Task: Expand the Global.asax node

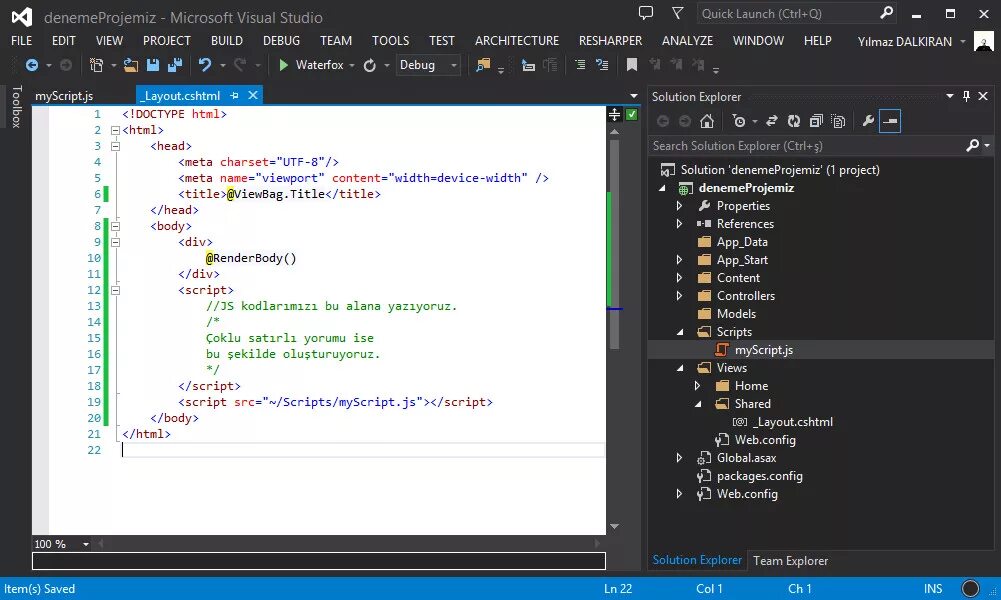Action: pyautogui.click(x=679, y=458)
